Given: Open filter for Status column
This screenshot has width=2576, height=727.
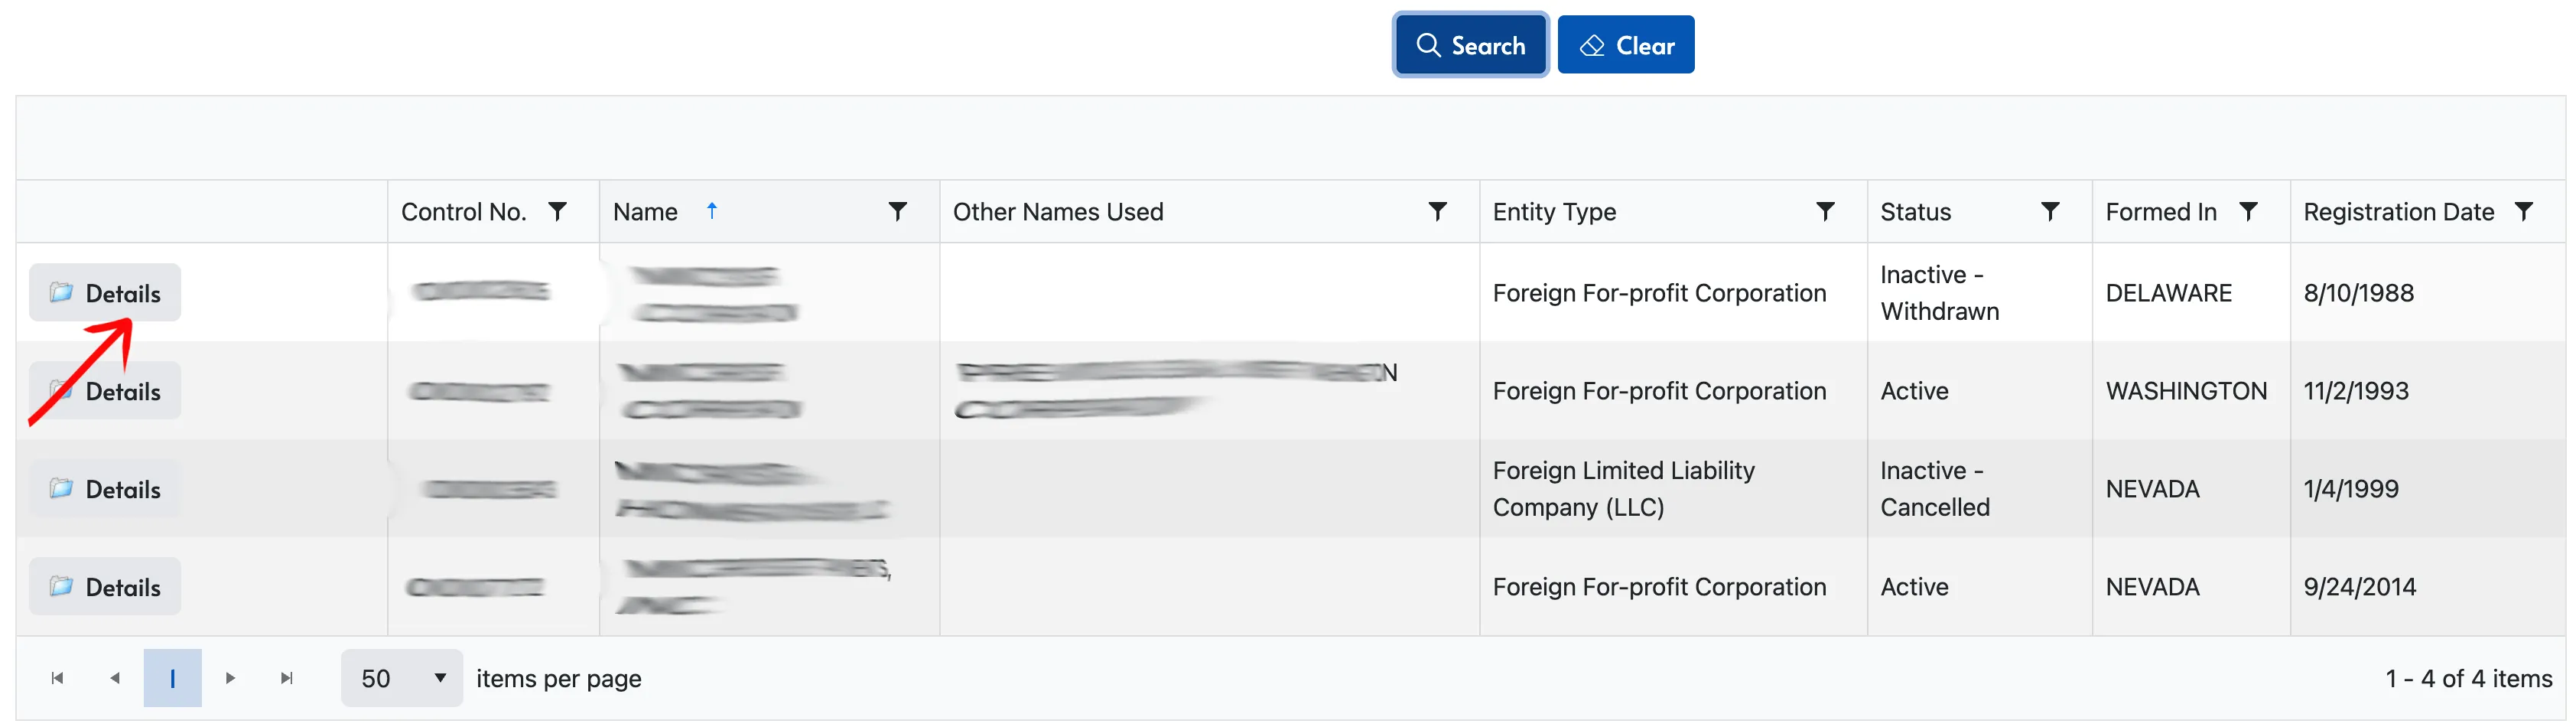Looking at the screenshot, I should pyautogui.click(x=2049, y=211).
